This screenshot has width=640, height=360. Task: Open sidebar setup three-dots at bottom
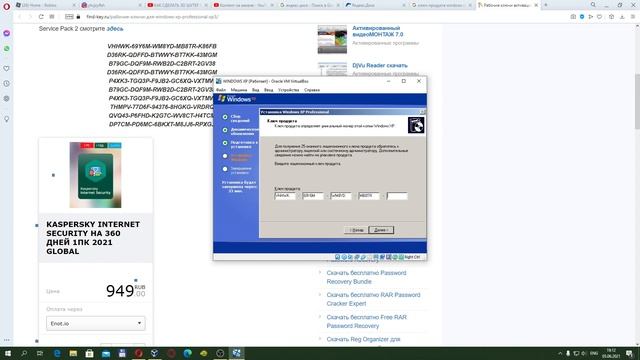7,340
